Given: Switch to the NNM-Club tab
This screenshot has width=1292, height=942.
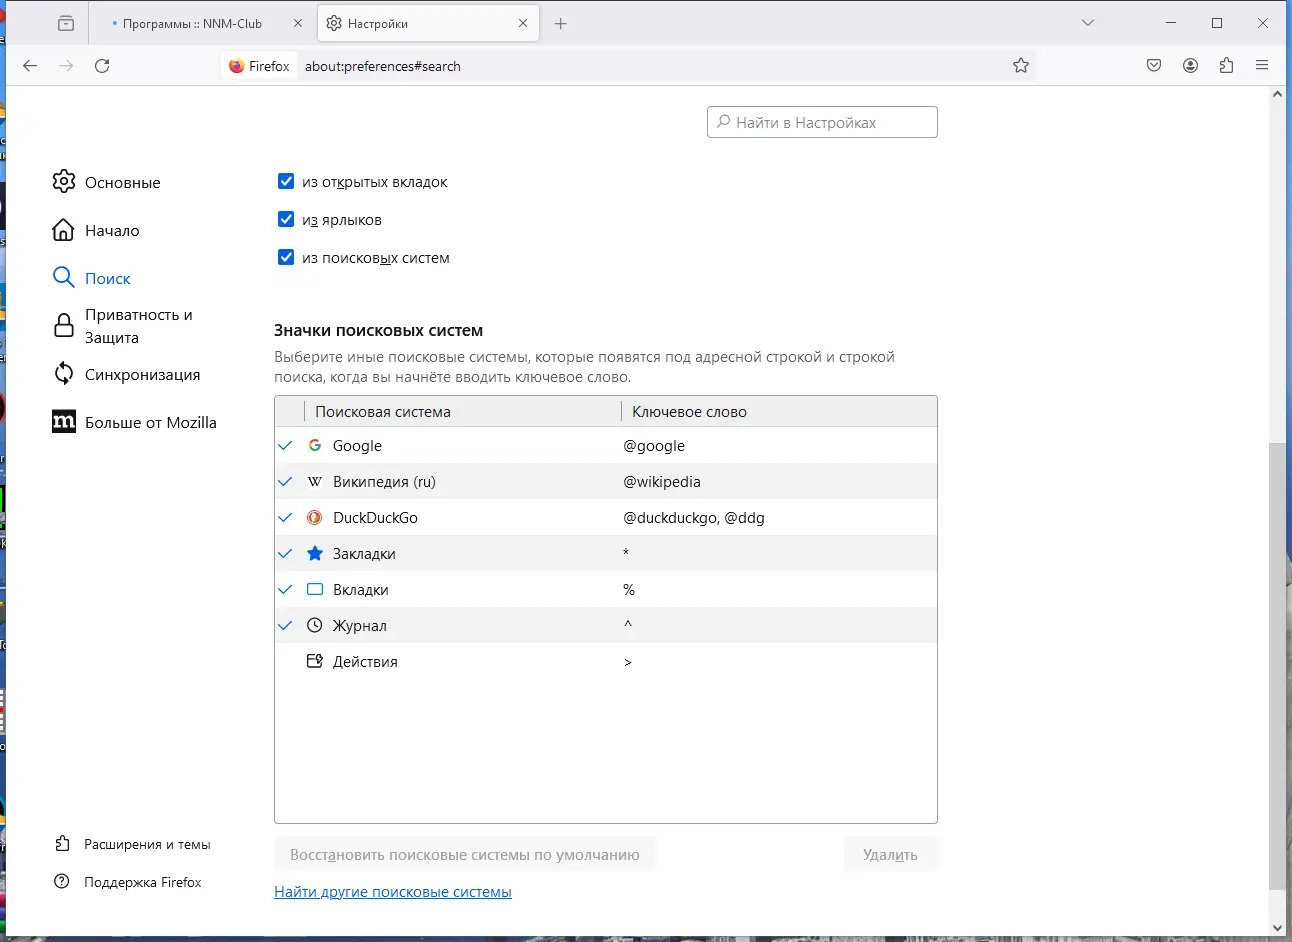Looking at the screenshot, I should (192, 23).
